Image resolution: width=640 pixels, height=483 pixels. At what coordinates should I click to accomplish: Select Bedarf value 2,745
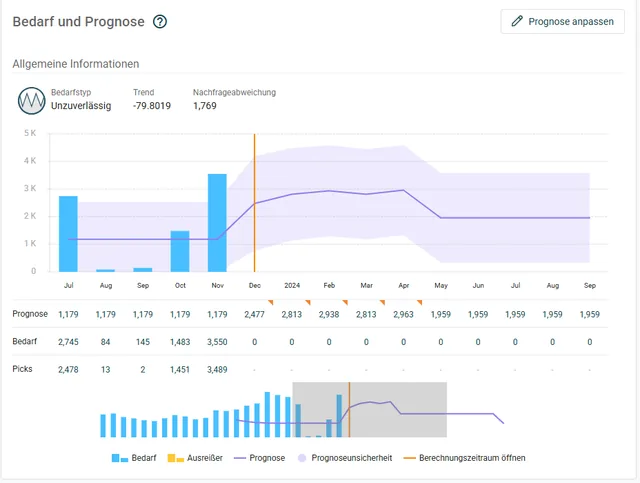68,342
